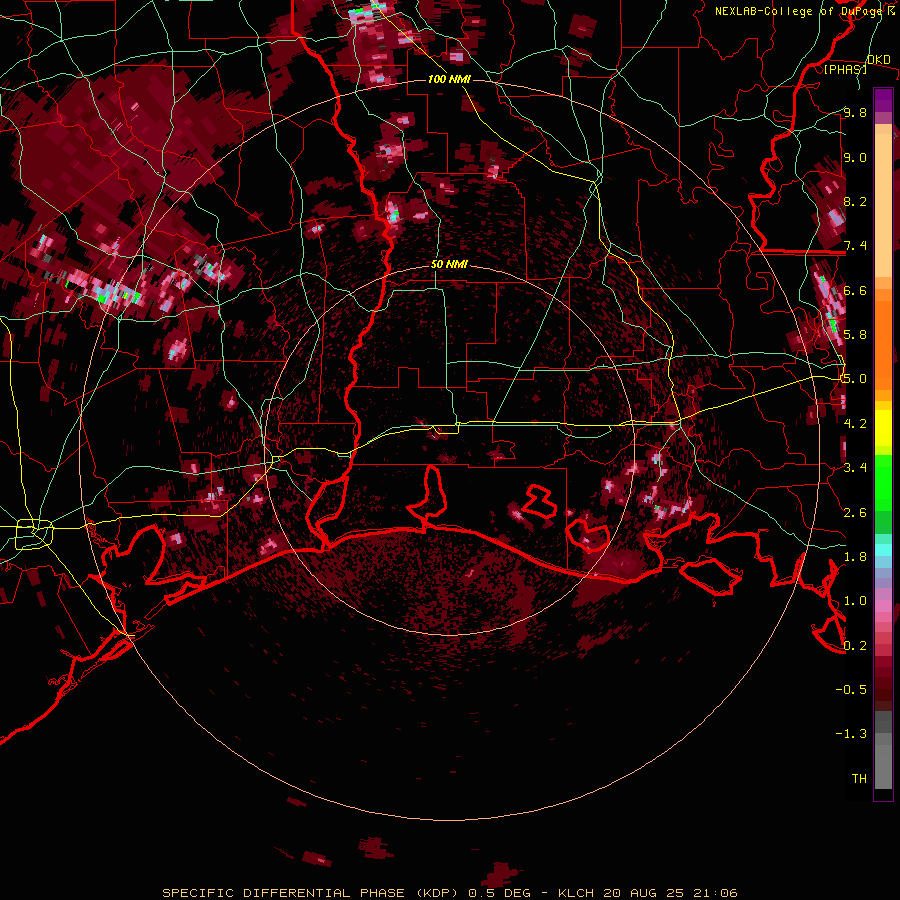Pick the yellow segment of the color bar
Image resolution: width=900 pixels, height=900 pixels.
883,428
